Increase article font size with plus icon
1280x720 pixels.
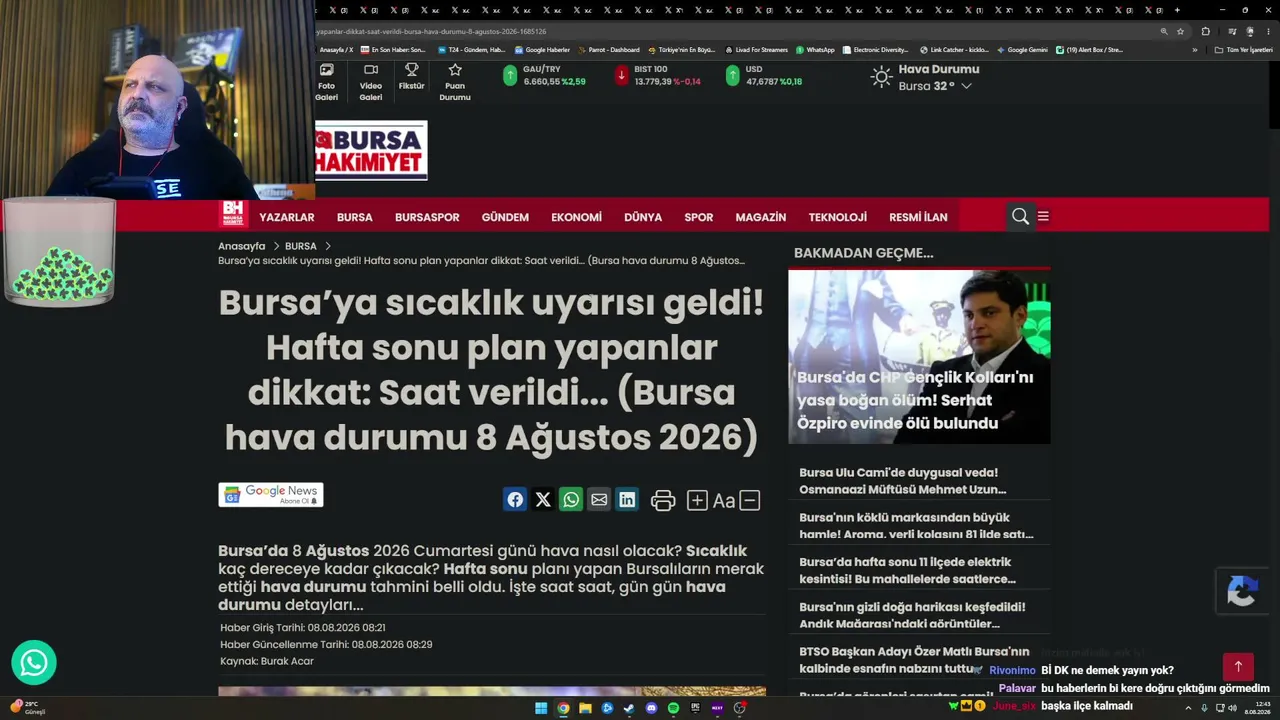697,501
